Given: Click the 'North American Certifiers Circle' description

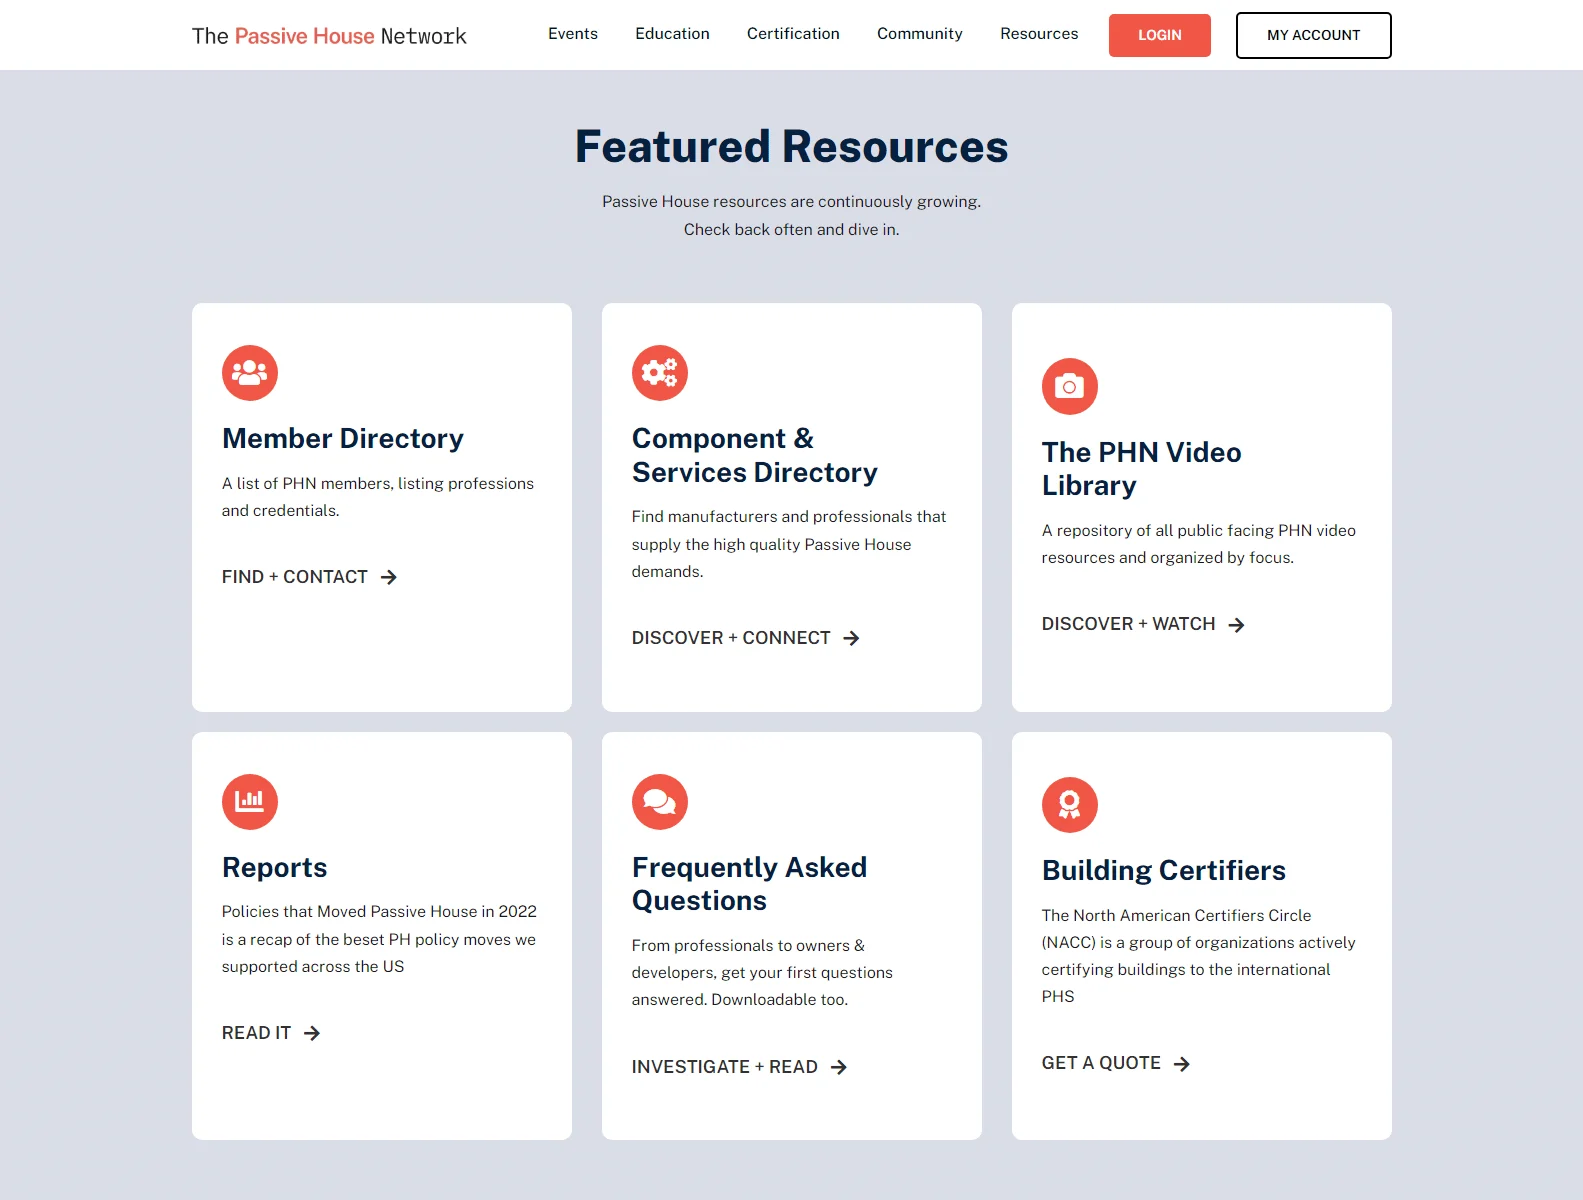Looking at the screenshot, I should [x=1199, y=956].
